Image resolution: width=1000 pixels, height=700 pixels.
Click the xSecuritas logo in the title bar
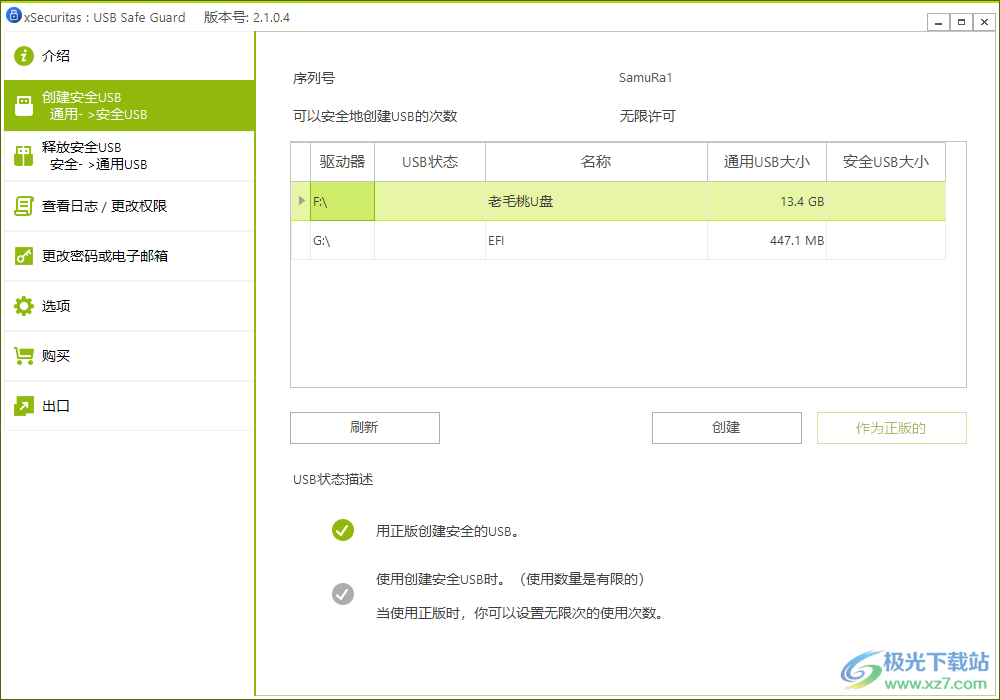point(12,16)
